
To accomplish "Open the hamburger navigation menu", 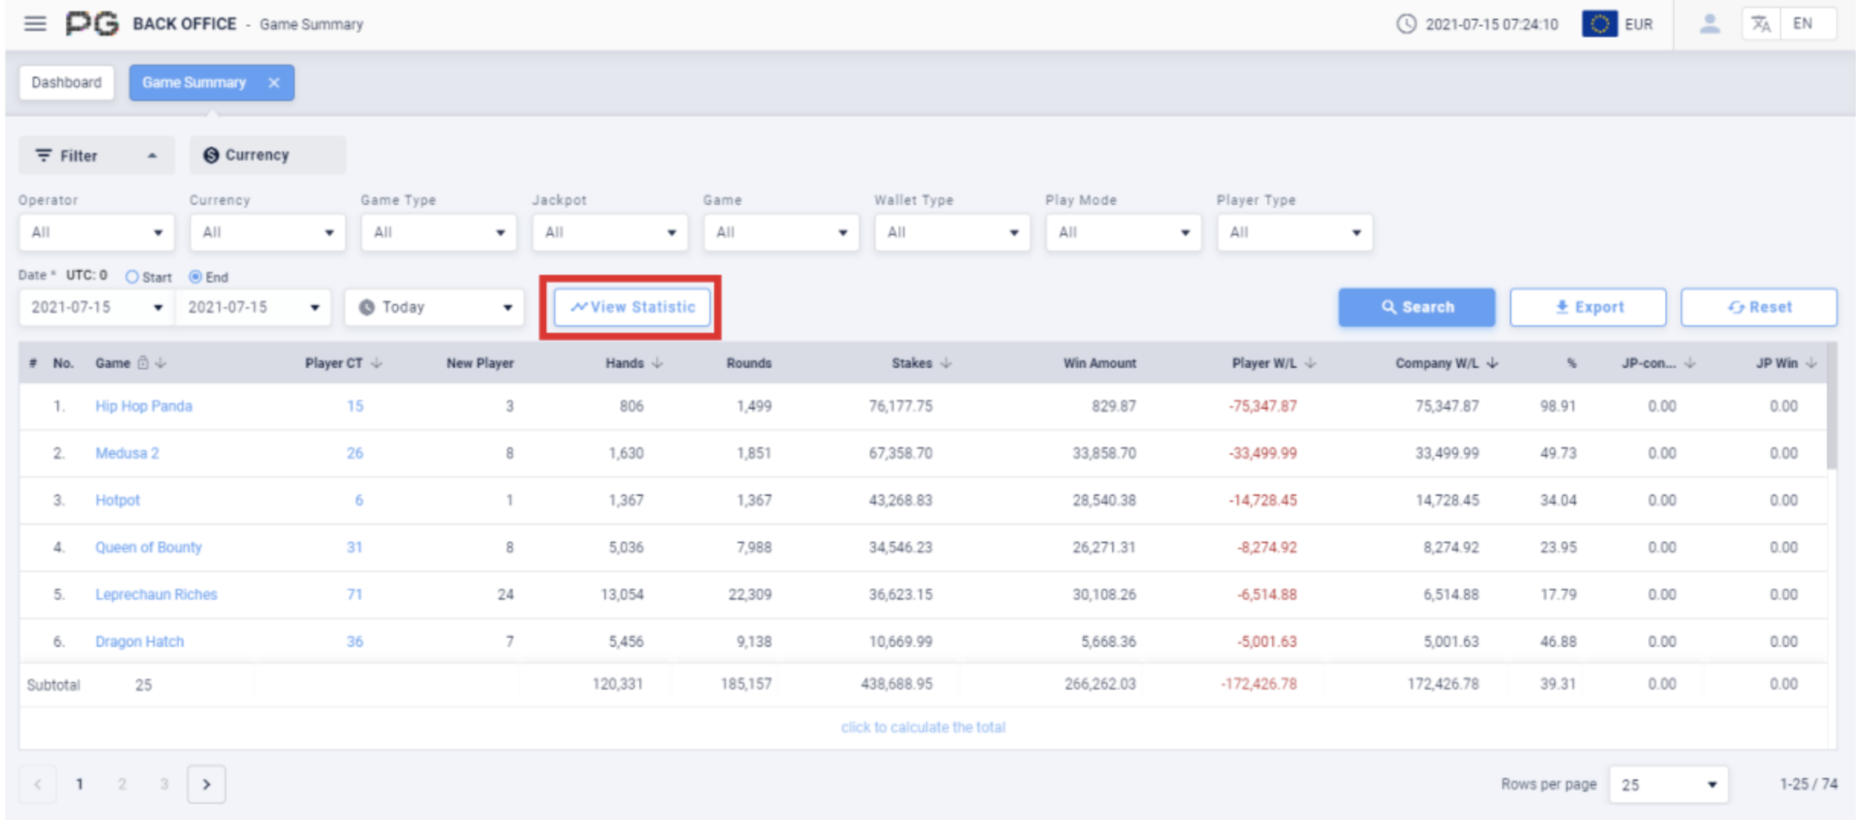I will click(35, 23).
